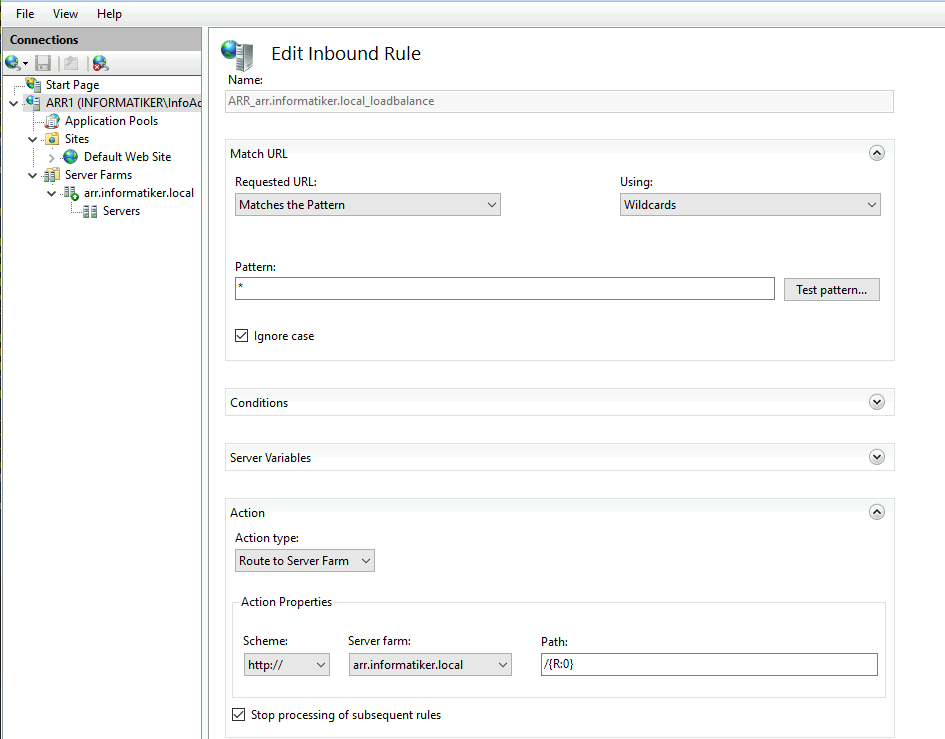This screenshot has width=945, height=739.
Task: Open the View menu
Action: 65,13
